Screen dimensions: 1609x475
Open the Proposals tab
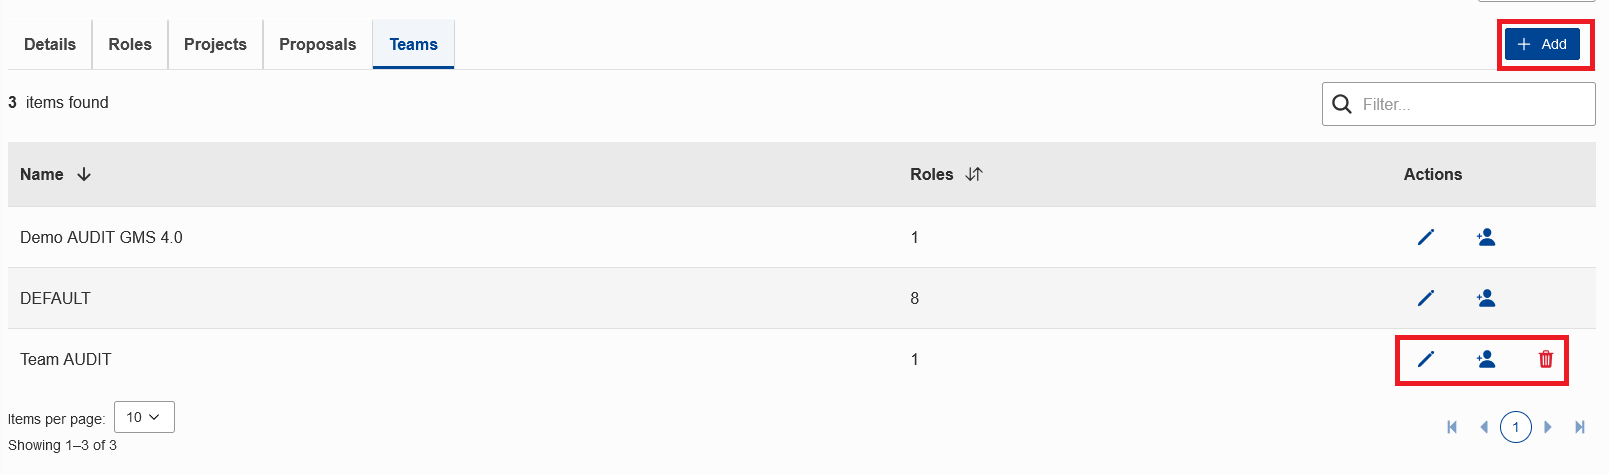(x=318, y=44)
